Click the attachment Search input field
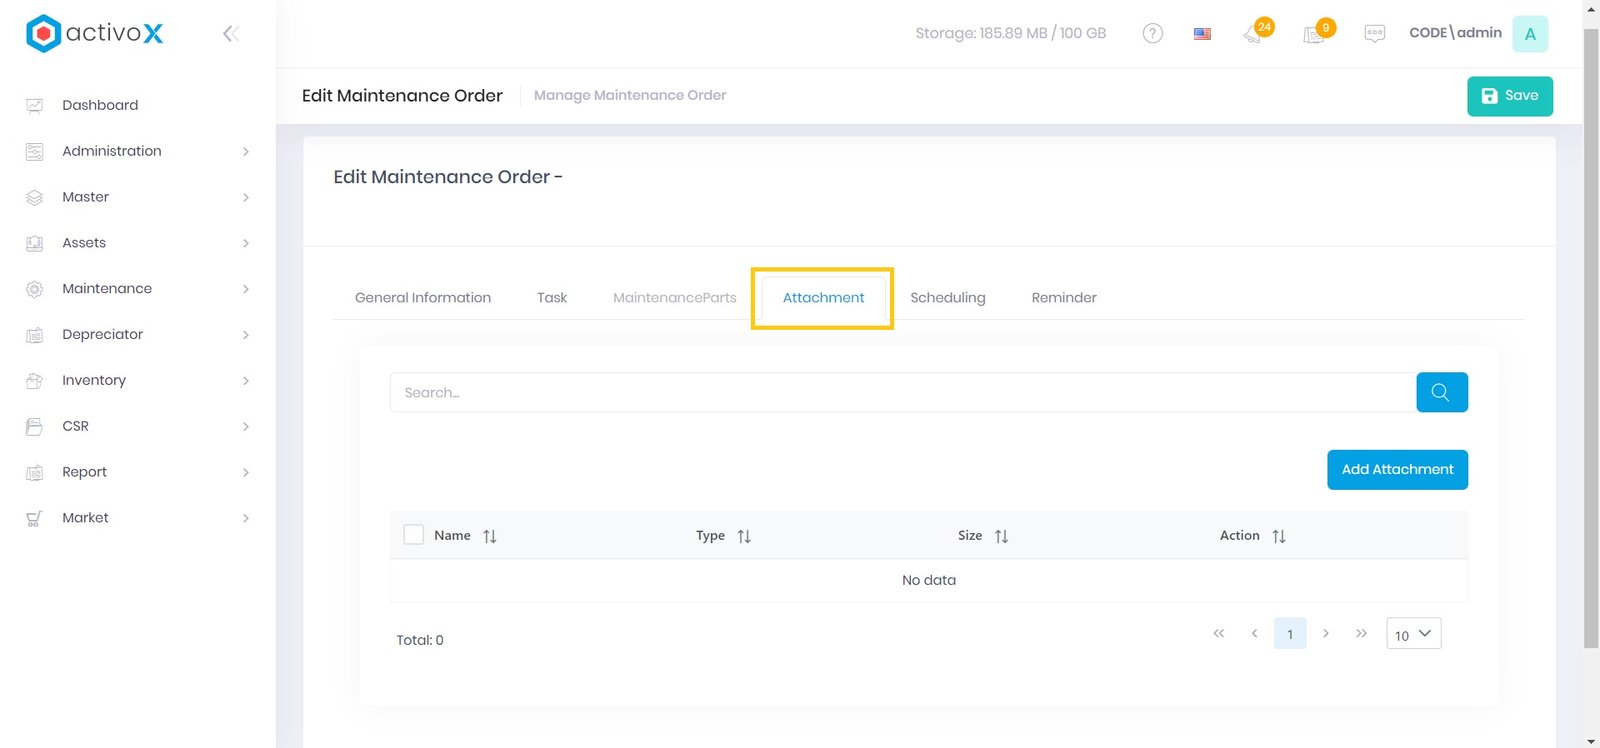This screenshot has height=748, width=1600. click(902, 392)
